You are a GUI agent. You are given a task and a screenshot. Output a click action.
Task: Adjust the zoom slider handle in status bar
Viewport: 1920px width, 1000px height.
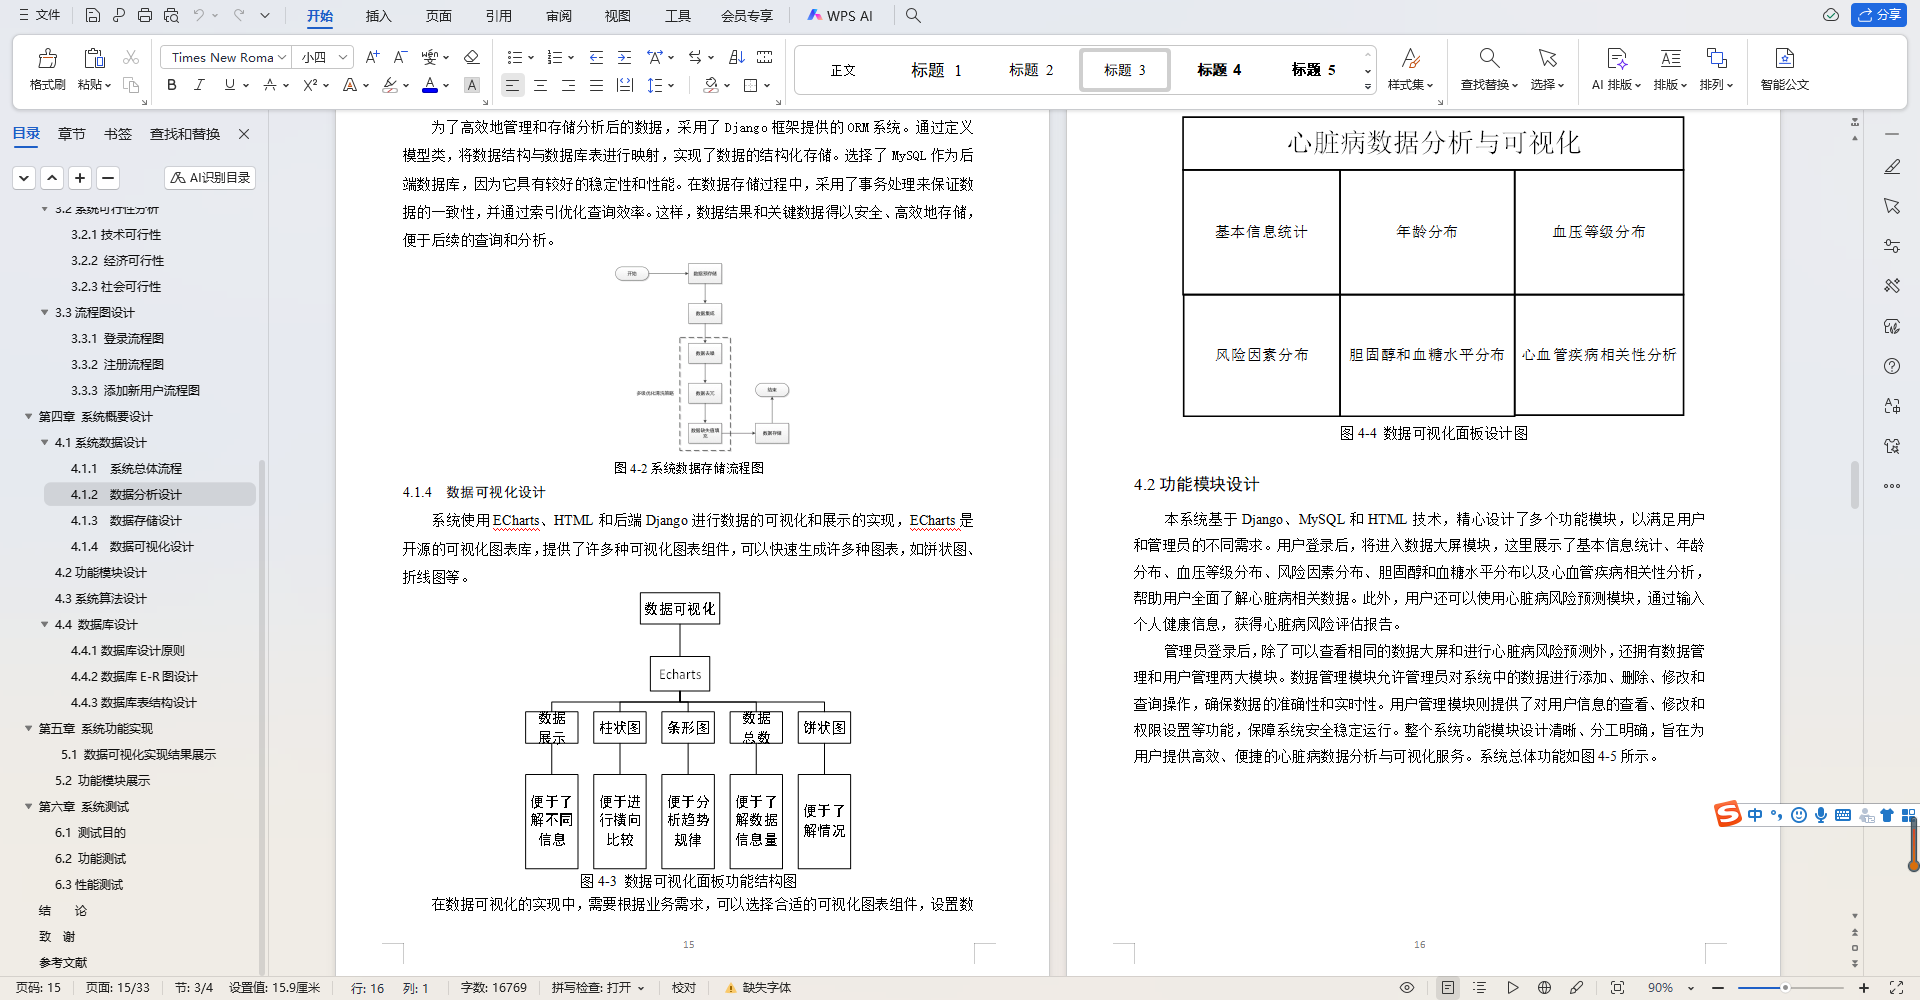coord(1785,987)
